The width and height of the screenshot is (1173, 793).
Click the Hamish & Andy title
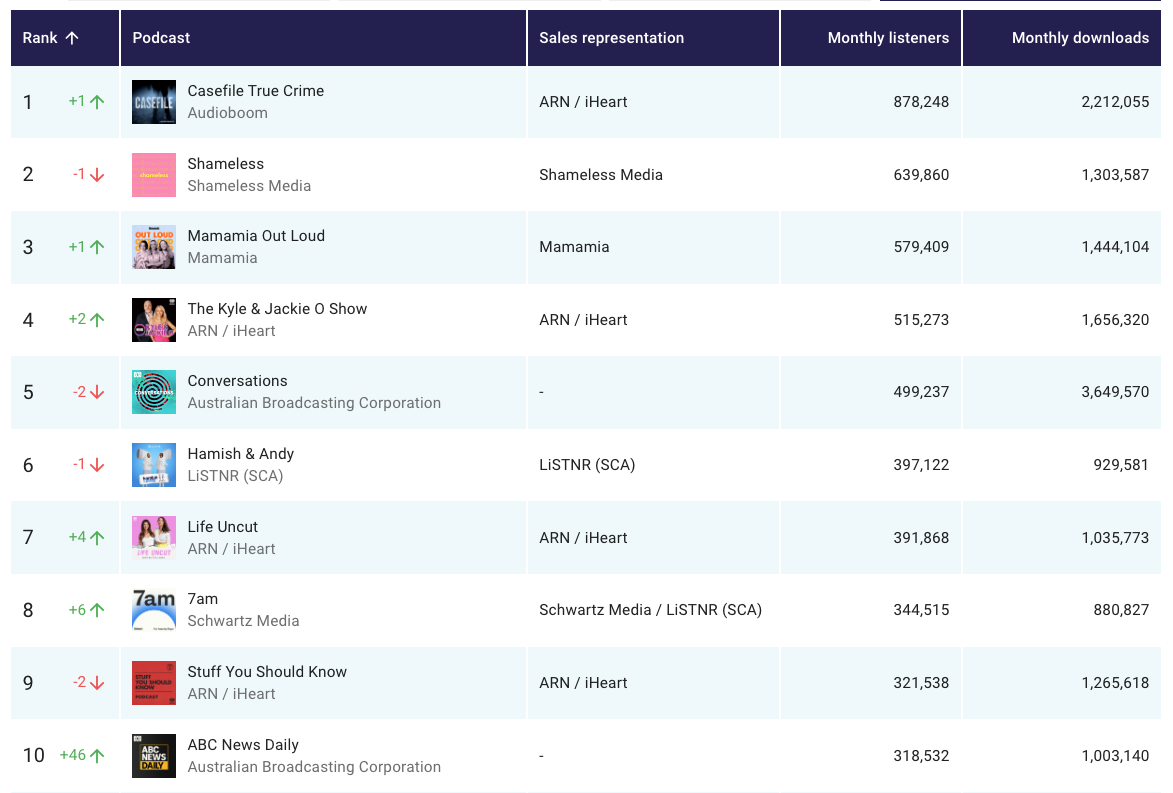[x=241, y=454]
